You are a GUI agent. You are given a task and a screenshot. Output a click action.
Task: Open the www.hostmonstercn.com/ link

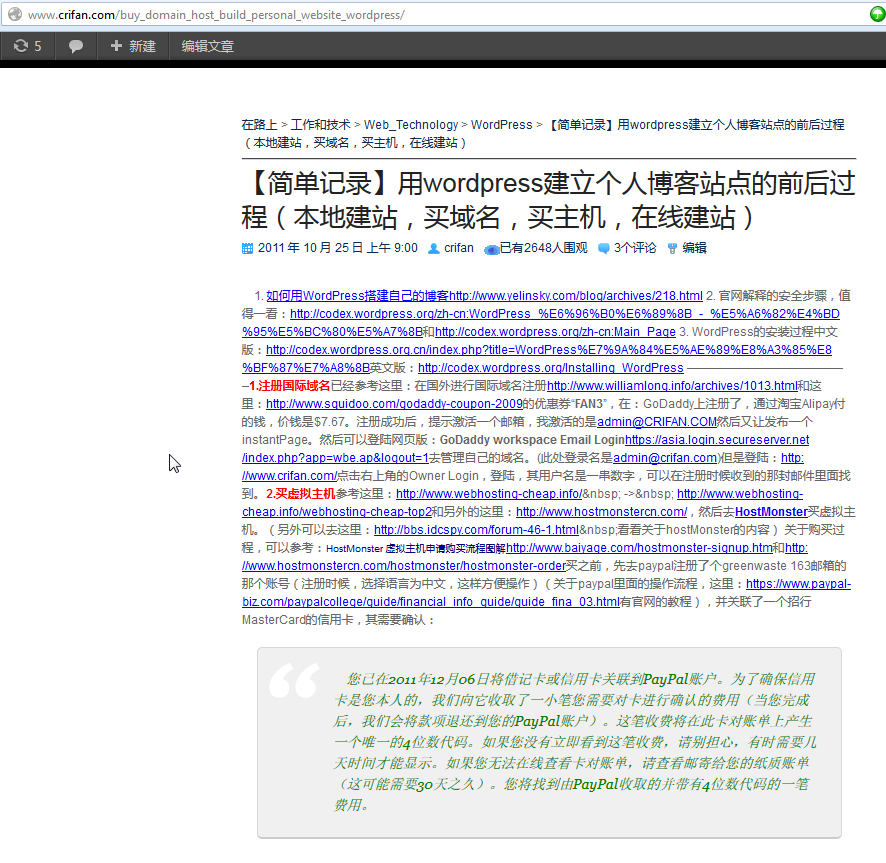(x=602, y=512)
